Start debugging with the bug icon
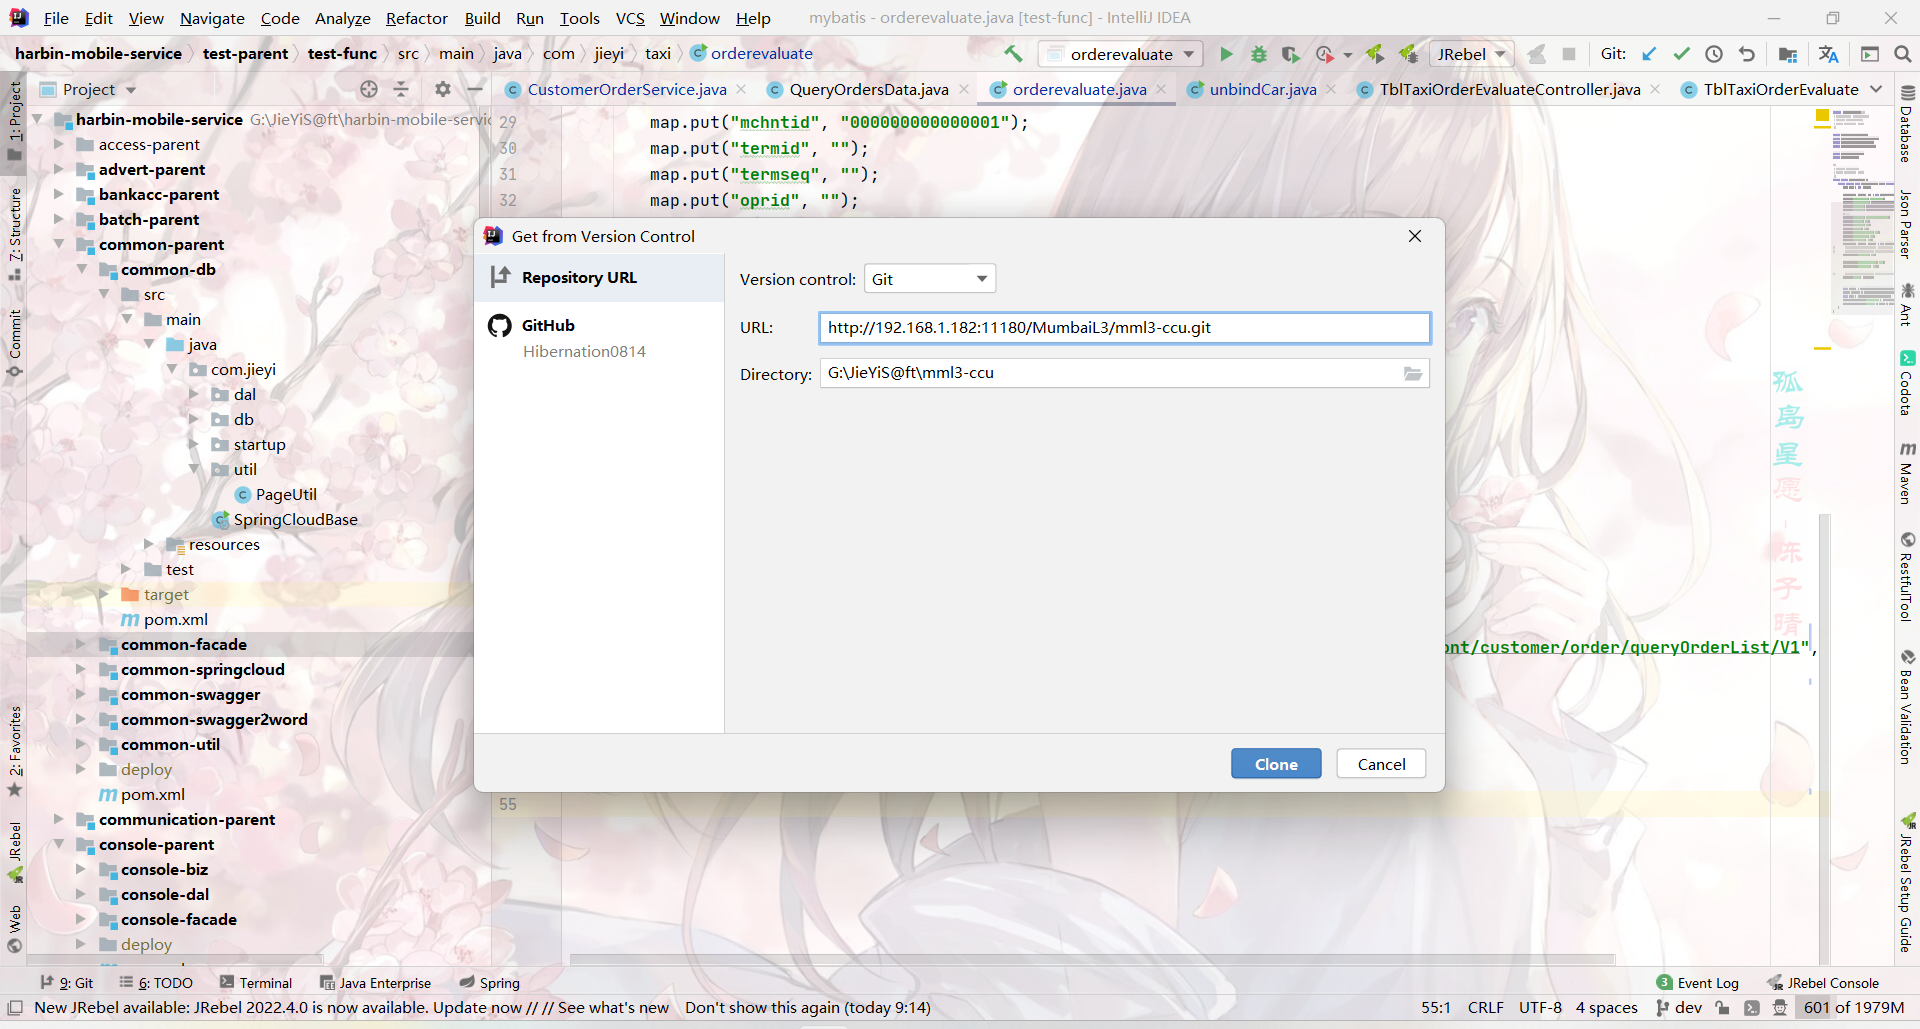The height and width of the screenshot is (1029, 1920). (1259, 54)
